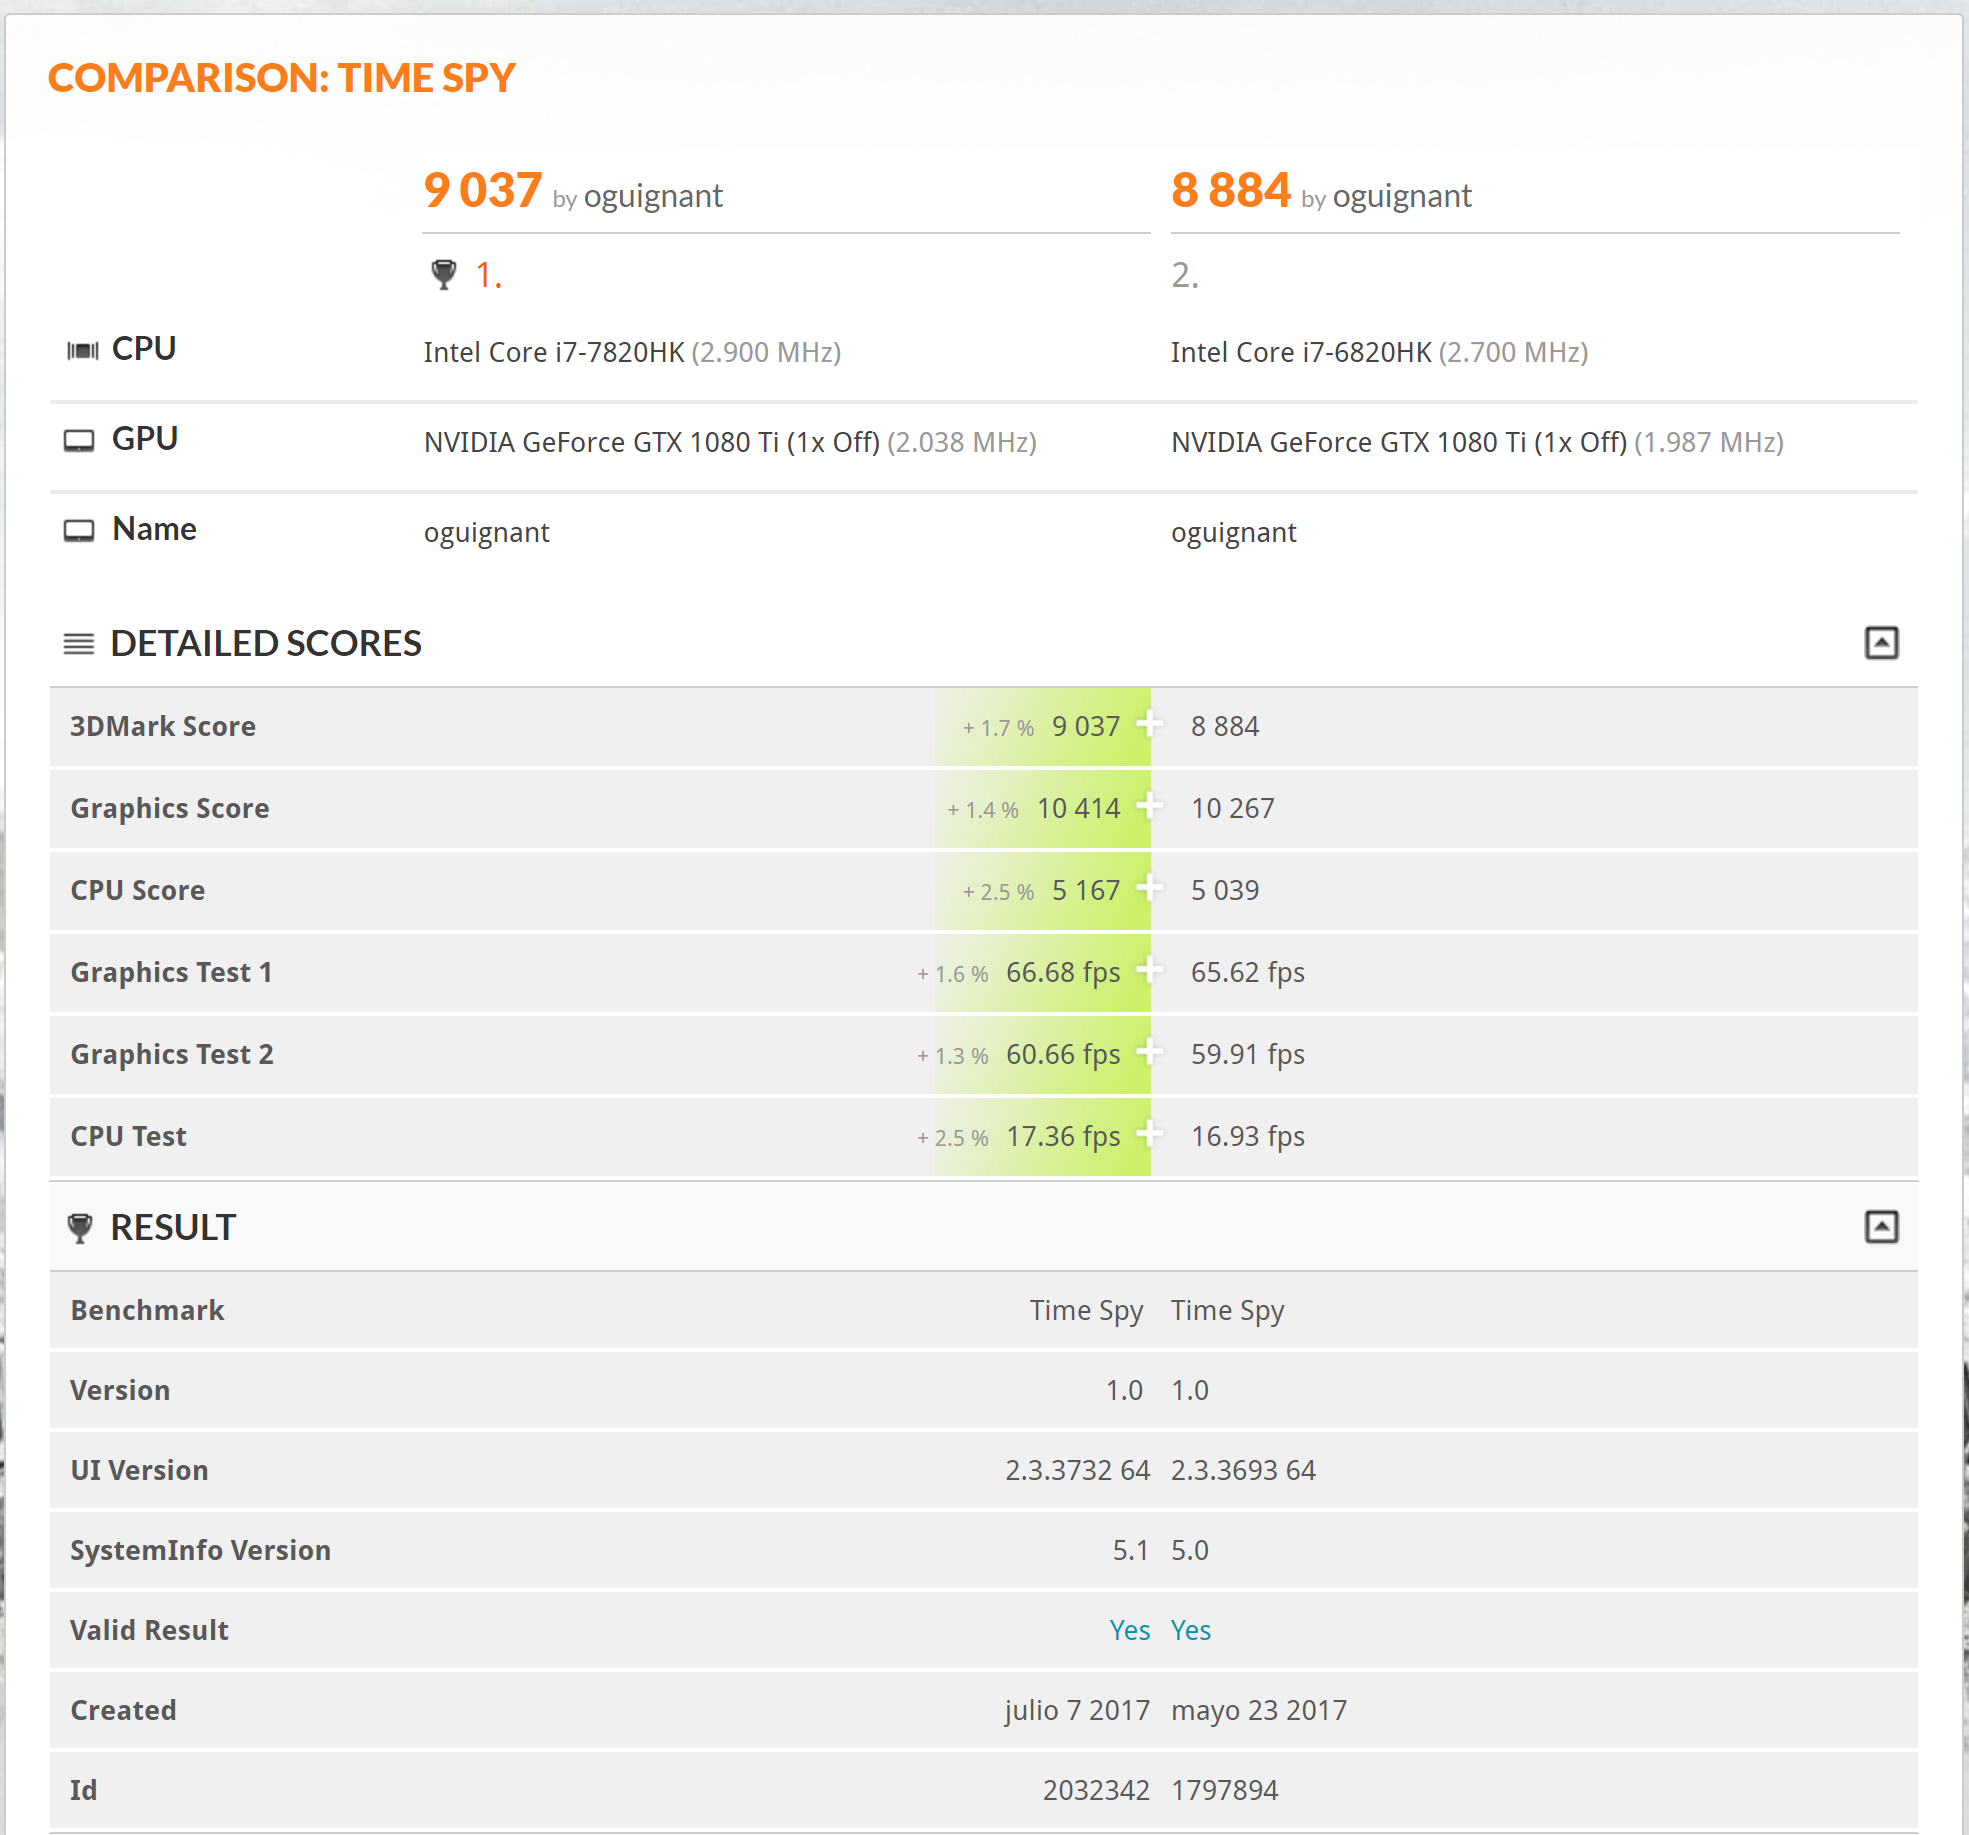Click the Result trophy icon

[80, 1227]
